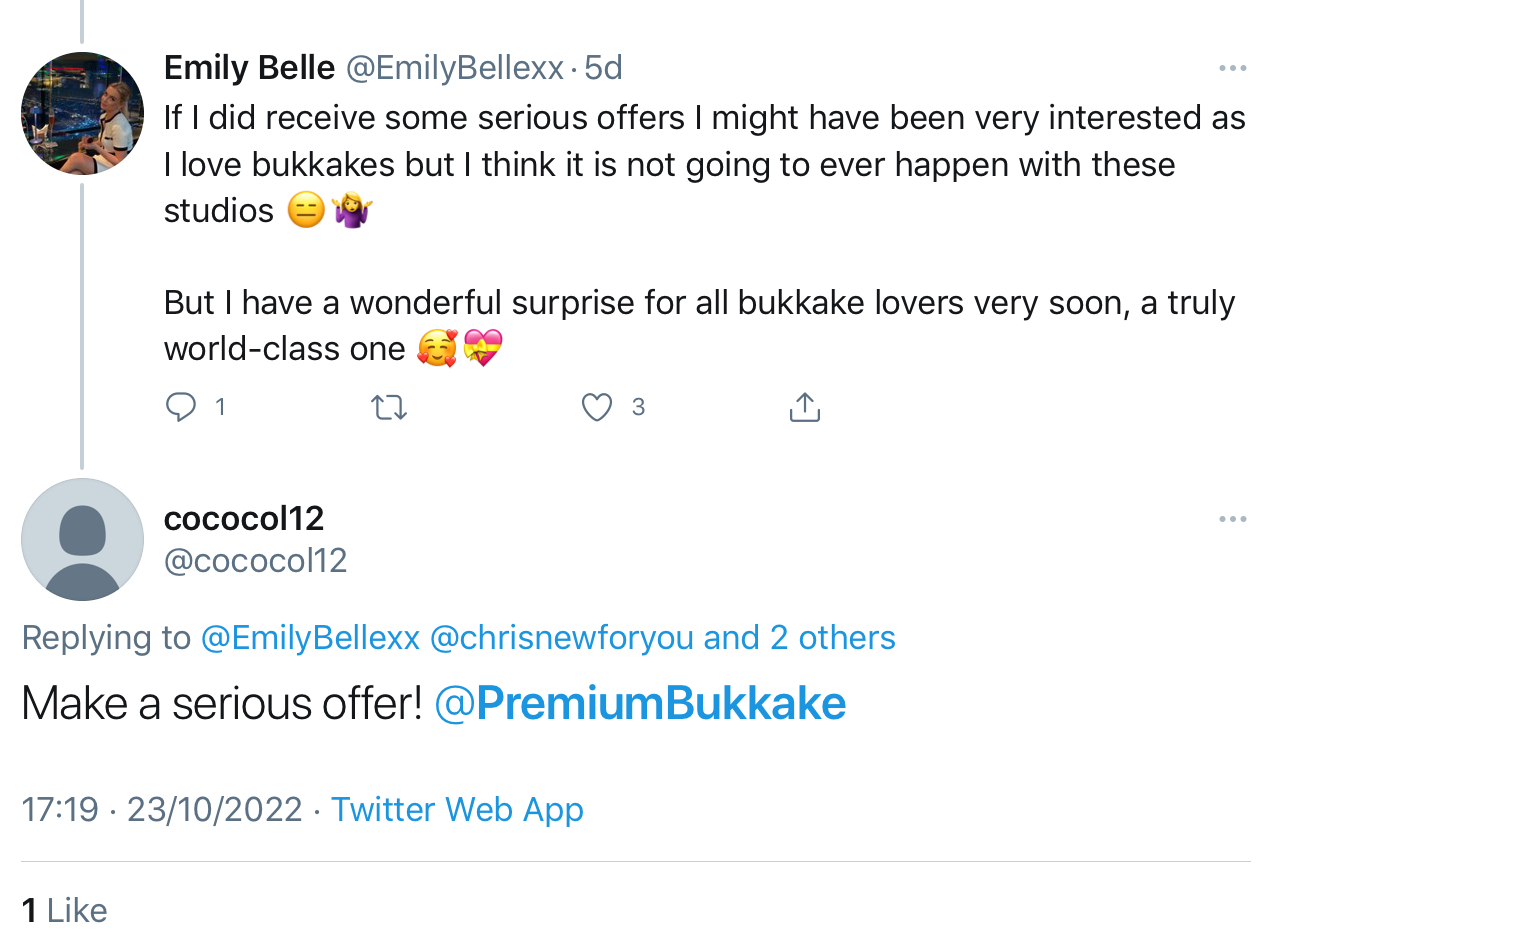Open the Twitter Web App source link
Screen dimensions: 1516x940
[457, 810]
